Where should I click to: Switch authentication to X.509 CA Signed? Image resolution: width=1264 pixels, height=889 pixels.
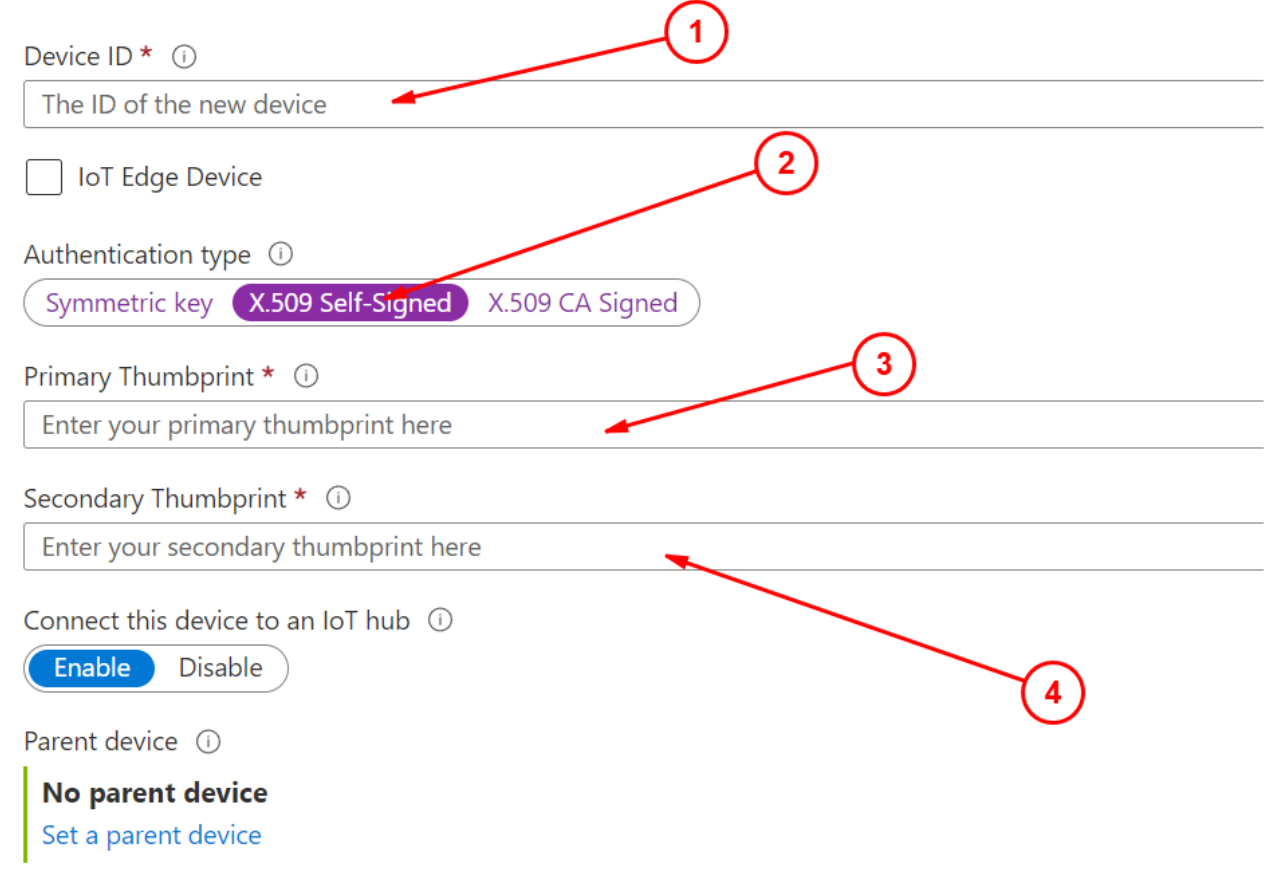click(x=582, y=303)
